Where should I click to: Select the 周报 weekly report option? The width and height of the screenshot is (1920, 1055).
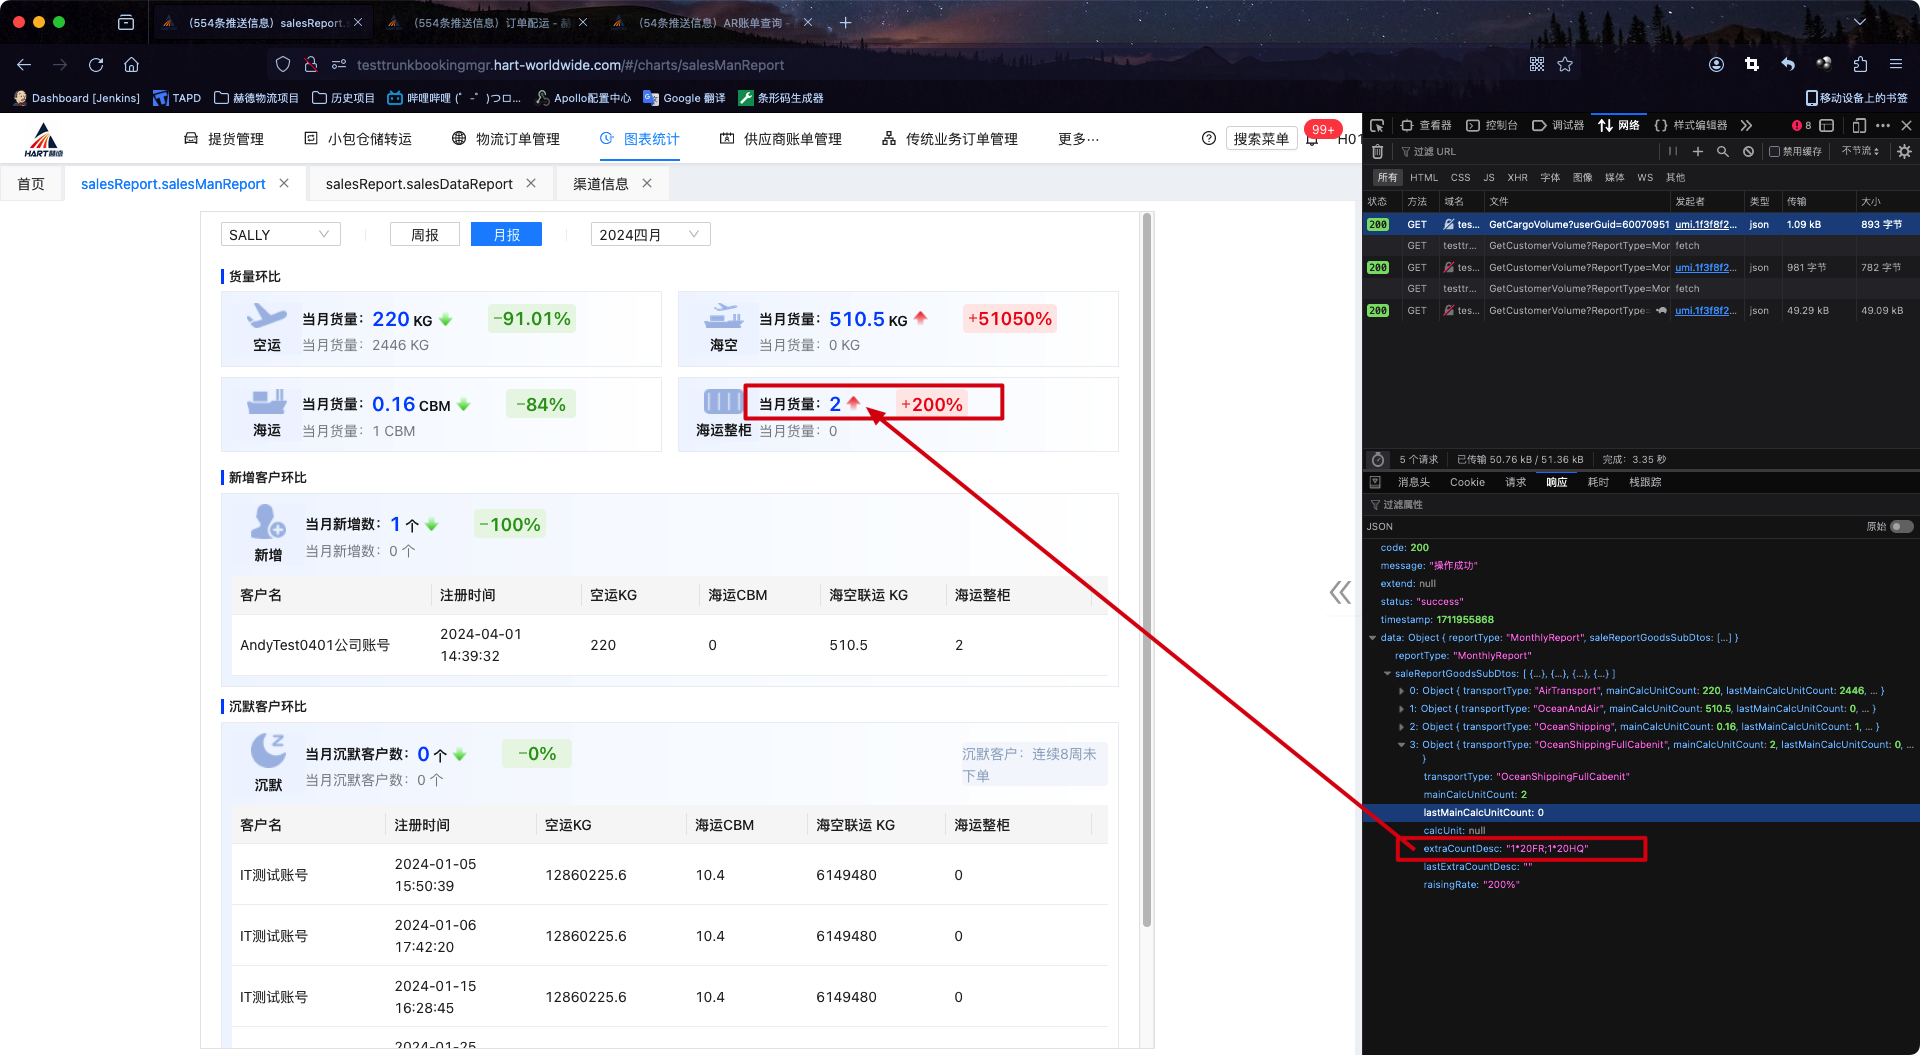point(425,235)
